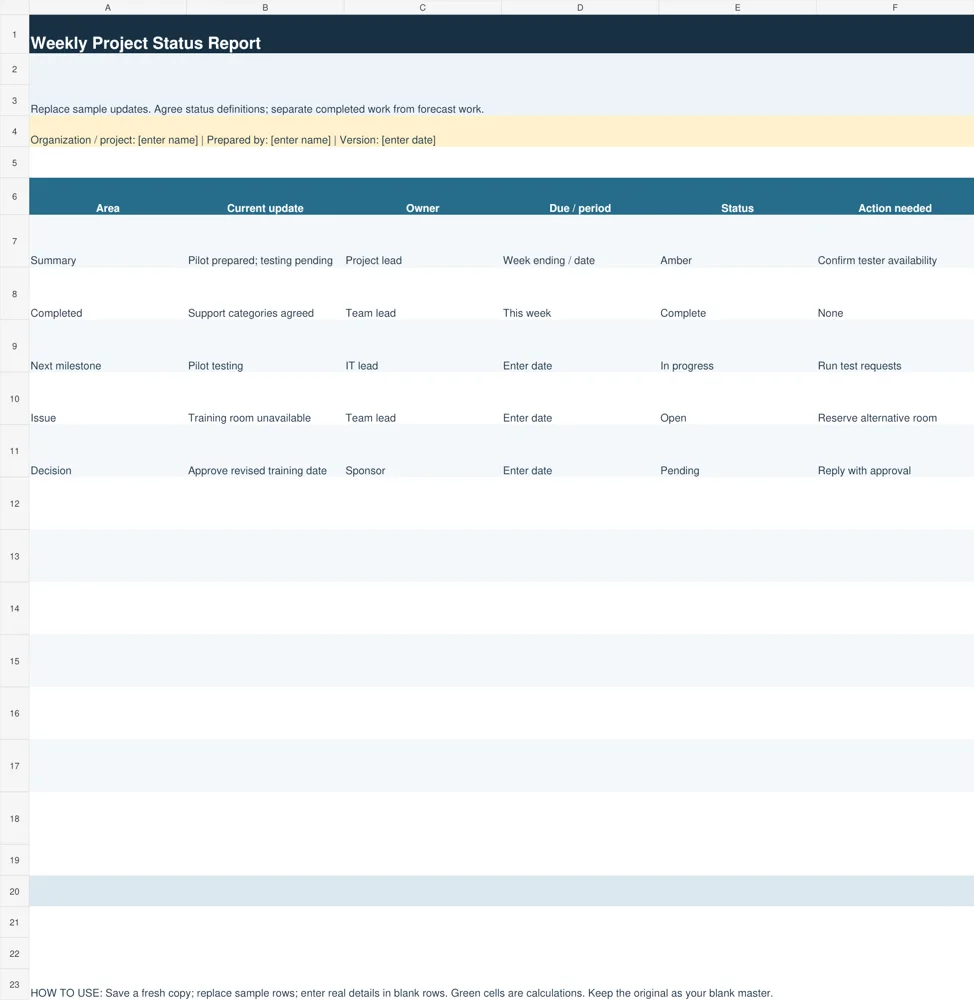The image size is (974, 1000).
Task: Select the 'Sponsor' cell
Action: [422, 451]
